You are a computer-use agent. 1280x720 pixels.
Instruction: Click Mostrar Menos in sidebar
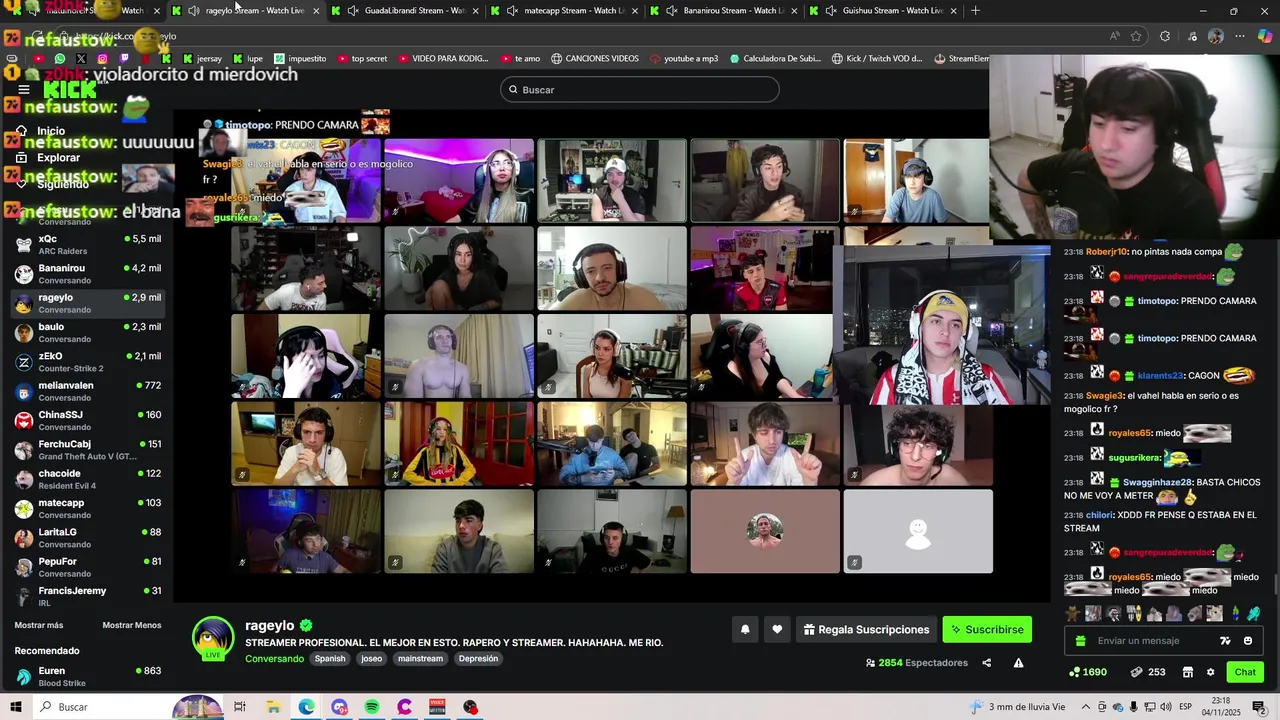pyautogui.click(x=132, y=625)
